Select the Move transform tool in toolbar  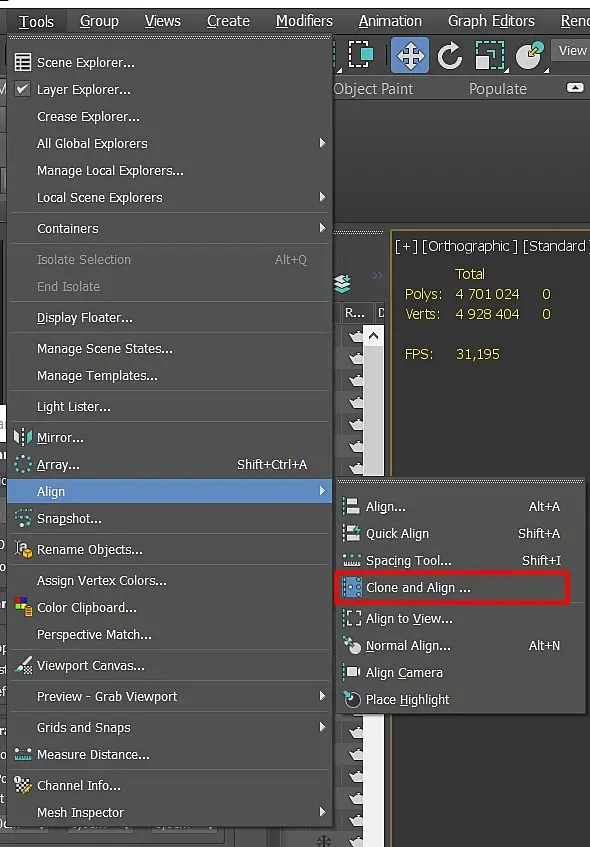[x=410, y=55]
